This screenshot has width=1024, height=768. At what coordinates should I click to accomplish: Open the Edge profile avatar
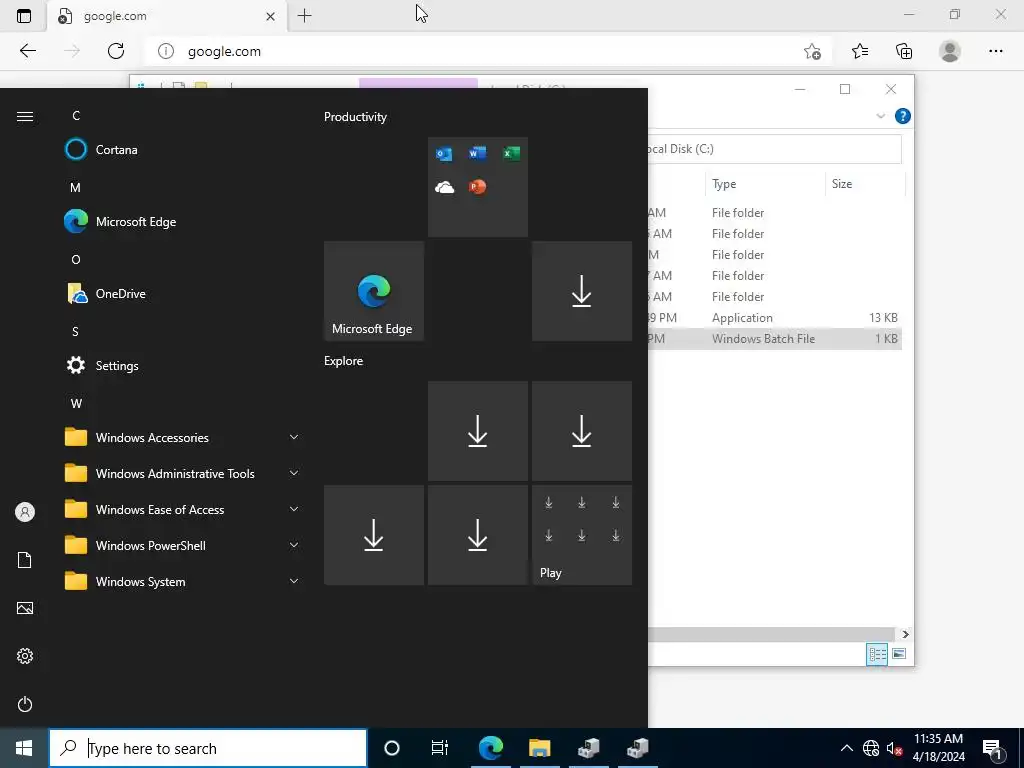tap(950, 51)
